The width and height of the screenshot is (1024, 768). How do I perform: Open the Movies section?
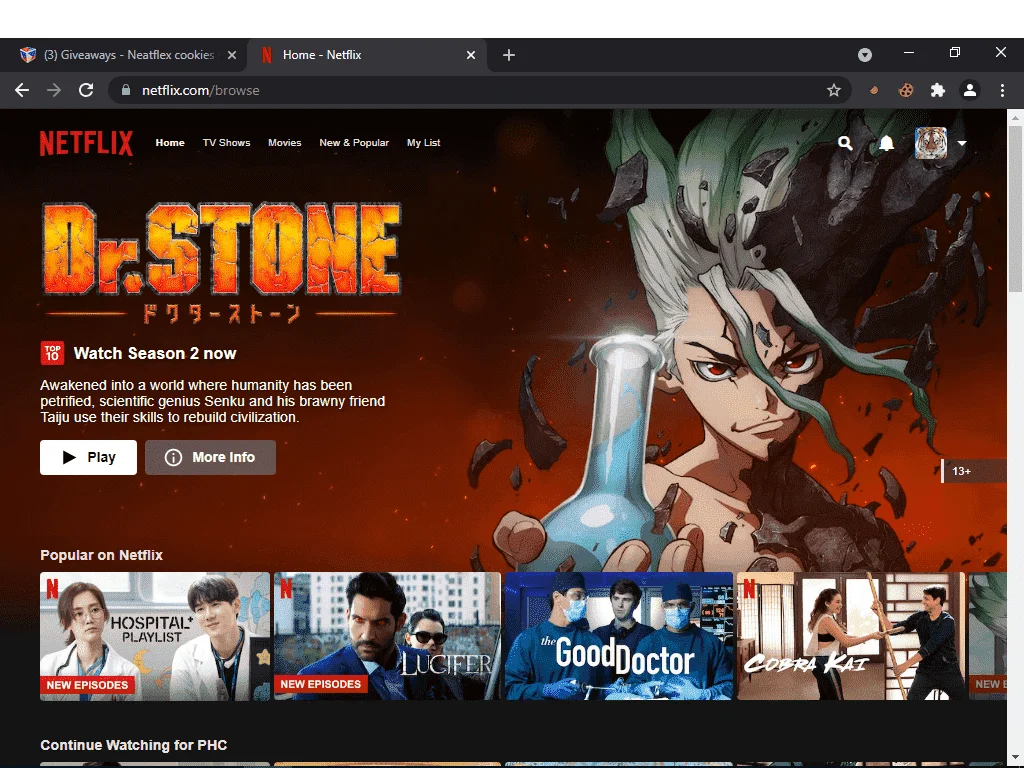pyautogui.click(x=285, y=142)
